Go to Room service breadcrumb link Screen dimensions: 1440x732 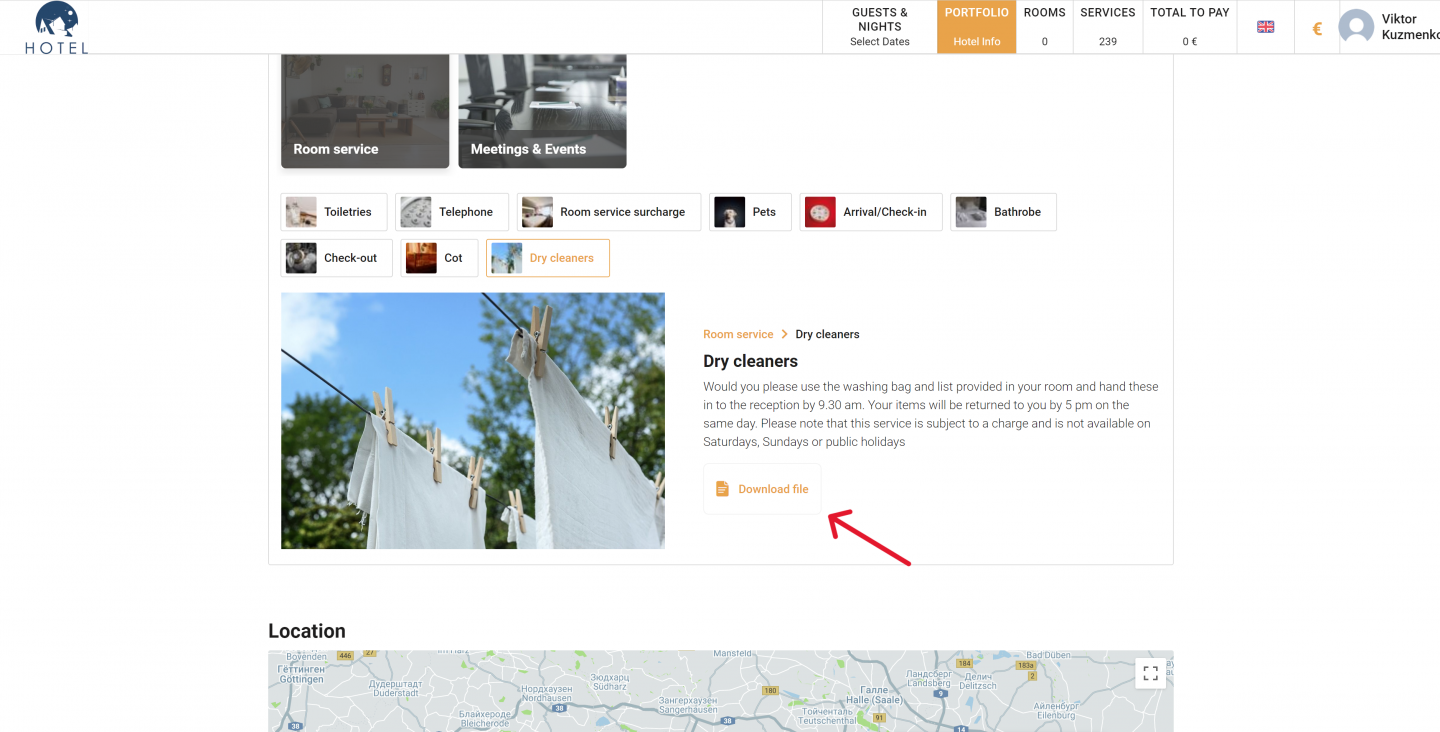click(738, 334)
